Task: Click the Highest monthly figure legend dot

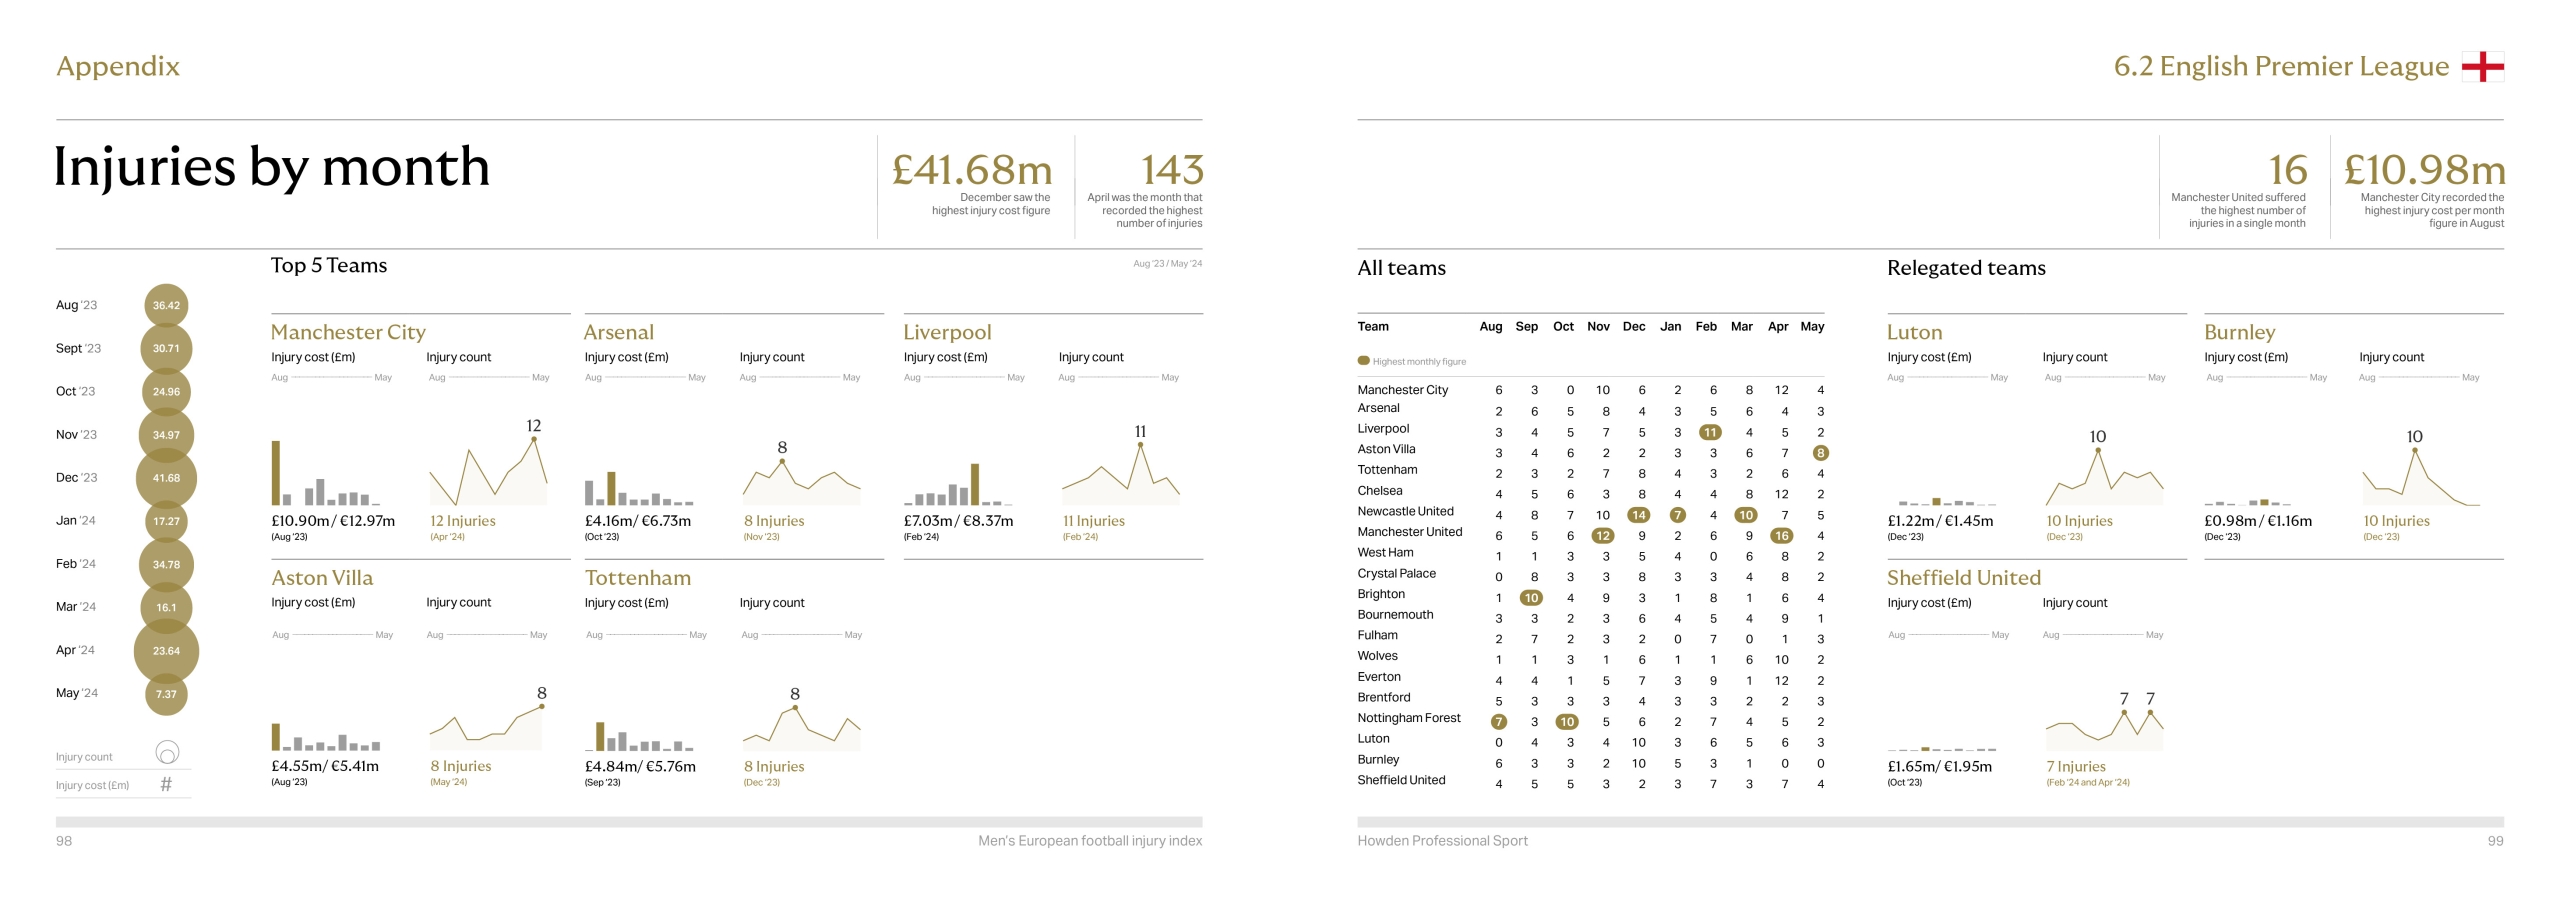Action: pos(1363,361)
